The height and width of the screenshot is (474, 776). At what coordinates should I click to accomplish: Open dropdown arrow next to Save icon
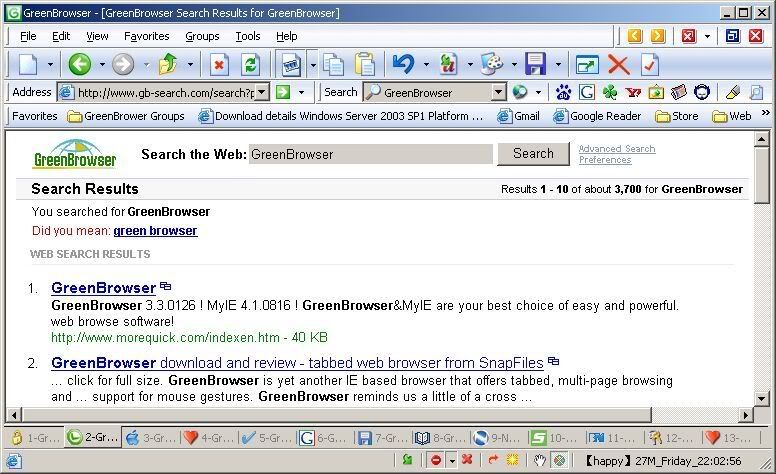557,65
